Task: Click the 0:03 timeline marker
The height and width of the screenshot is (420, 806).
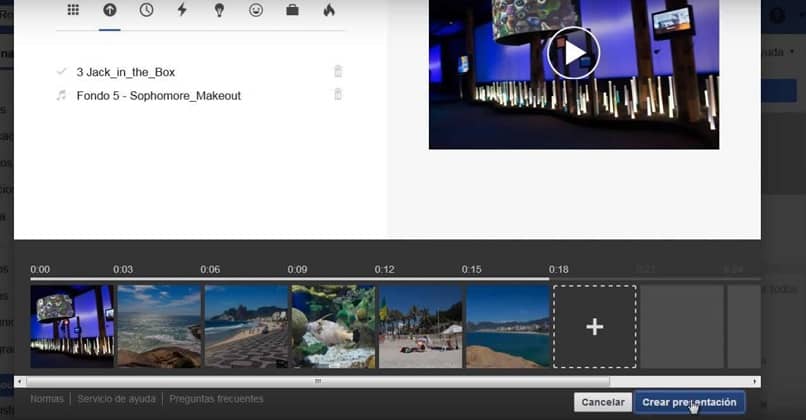Action: 123,269
